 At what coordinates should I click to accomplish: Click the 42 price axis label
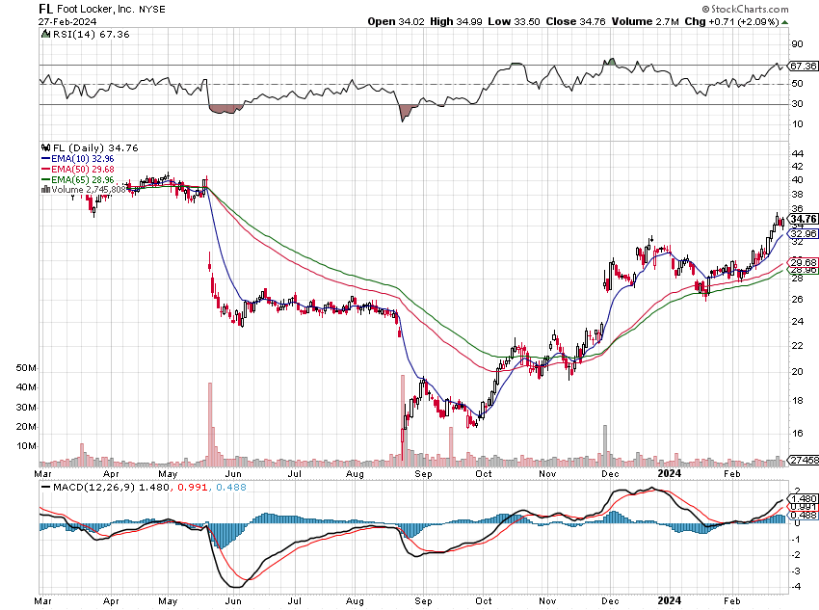797,167
